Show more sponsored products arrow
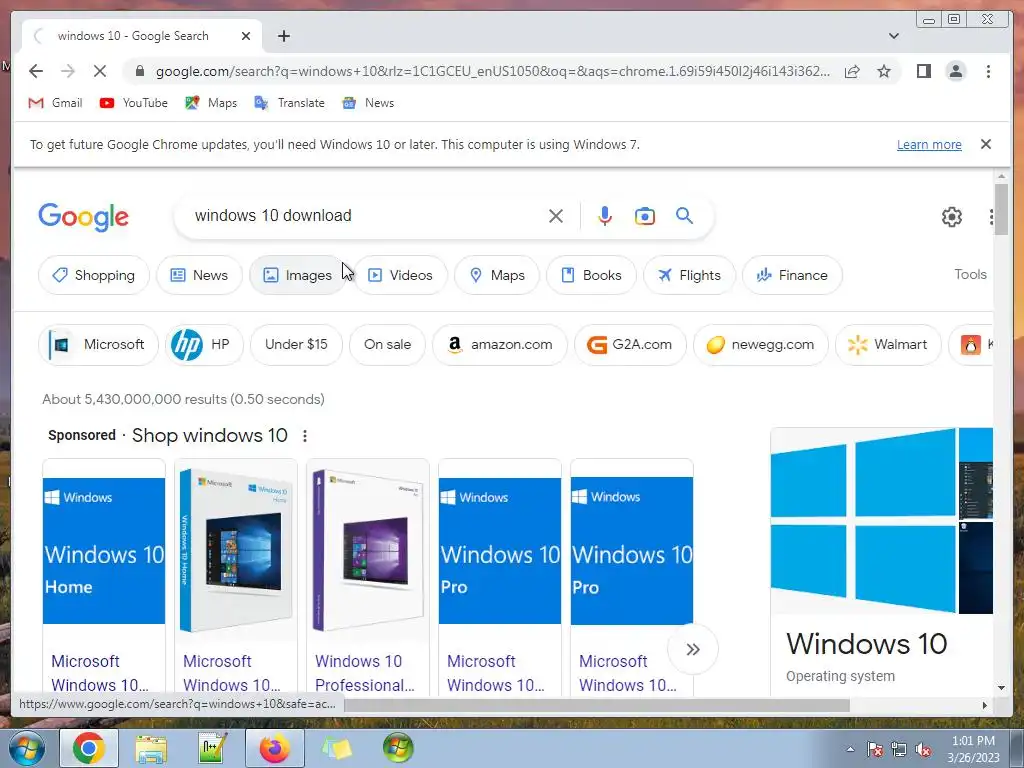The image size is (1024, 768). [693, 648]
